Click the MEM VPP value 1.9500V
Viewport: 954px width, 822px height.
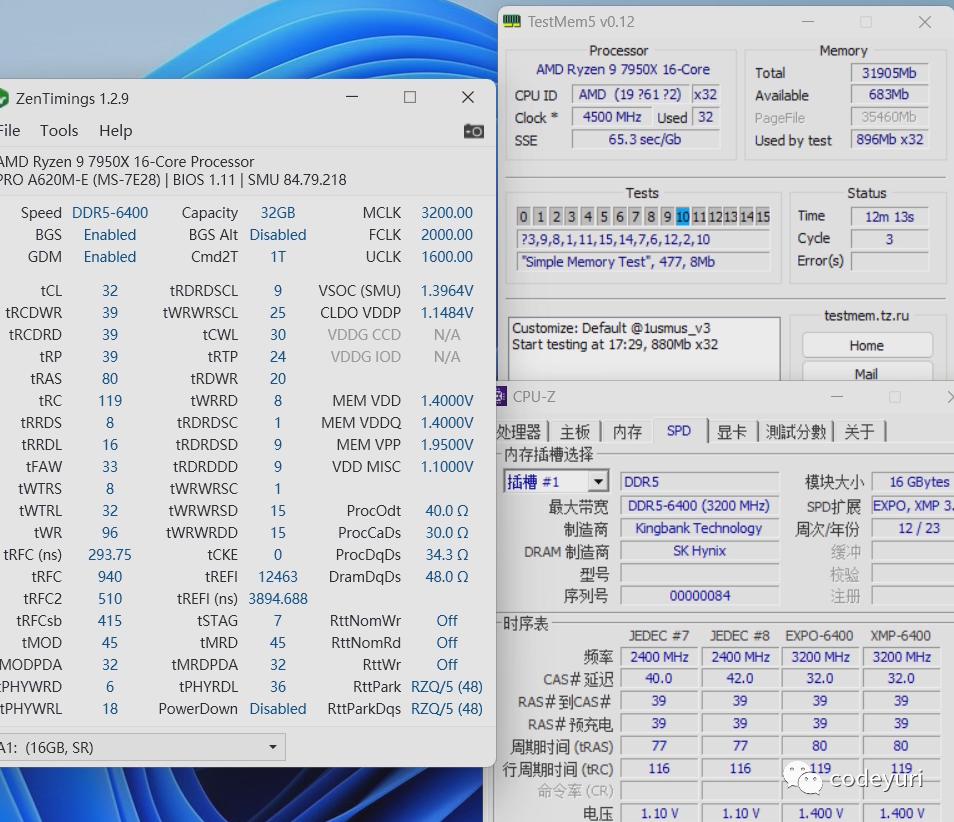pyautogui.click(x=447, y=445)
